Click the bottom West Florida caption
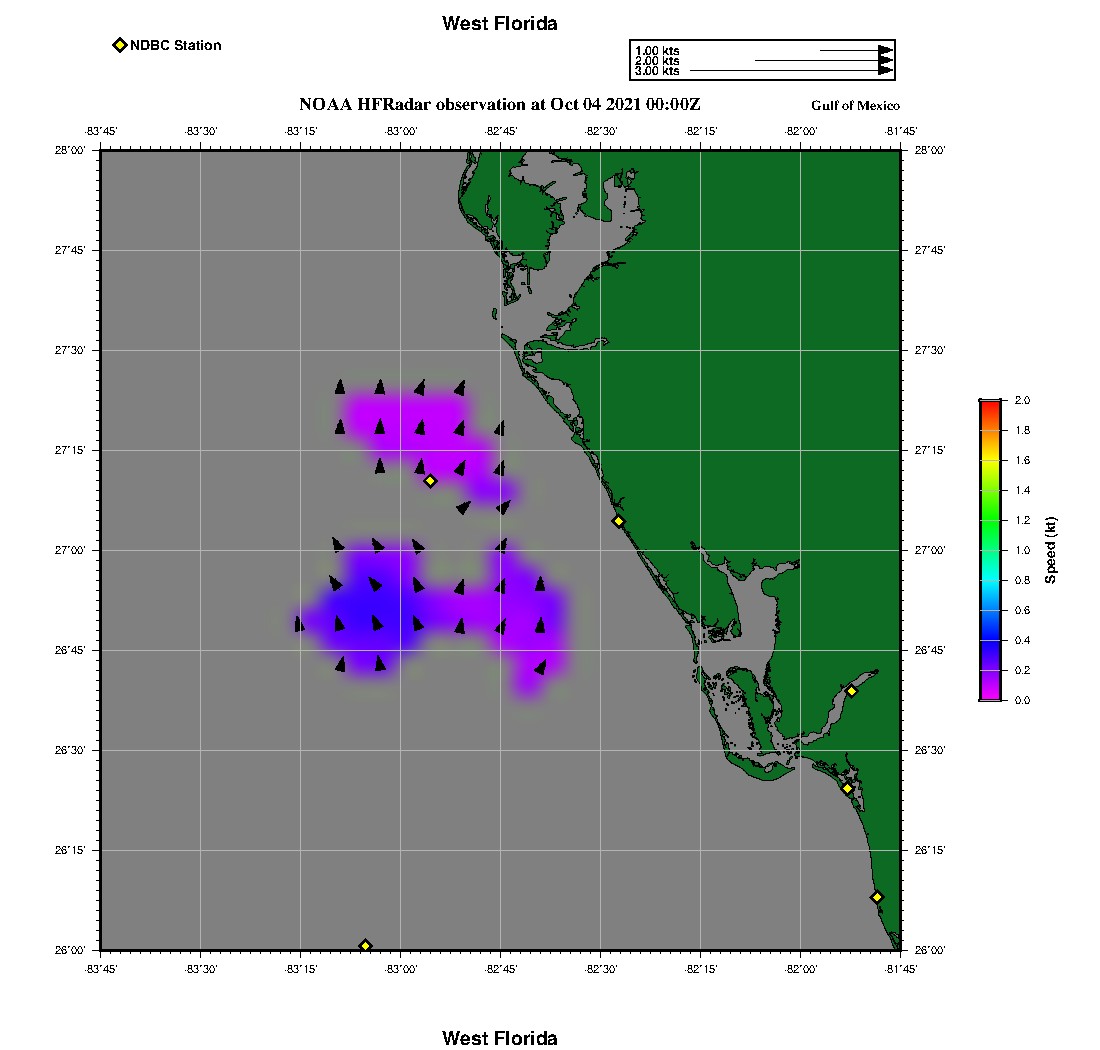Viewport: 1100px width, 1050px height. [x=499, y=1038]
